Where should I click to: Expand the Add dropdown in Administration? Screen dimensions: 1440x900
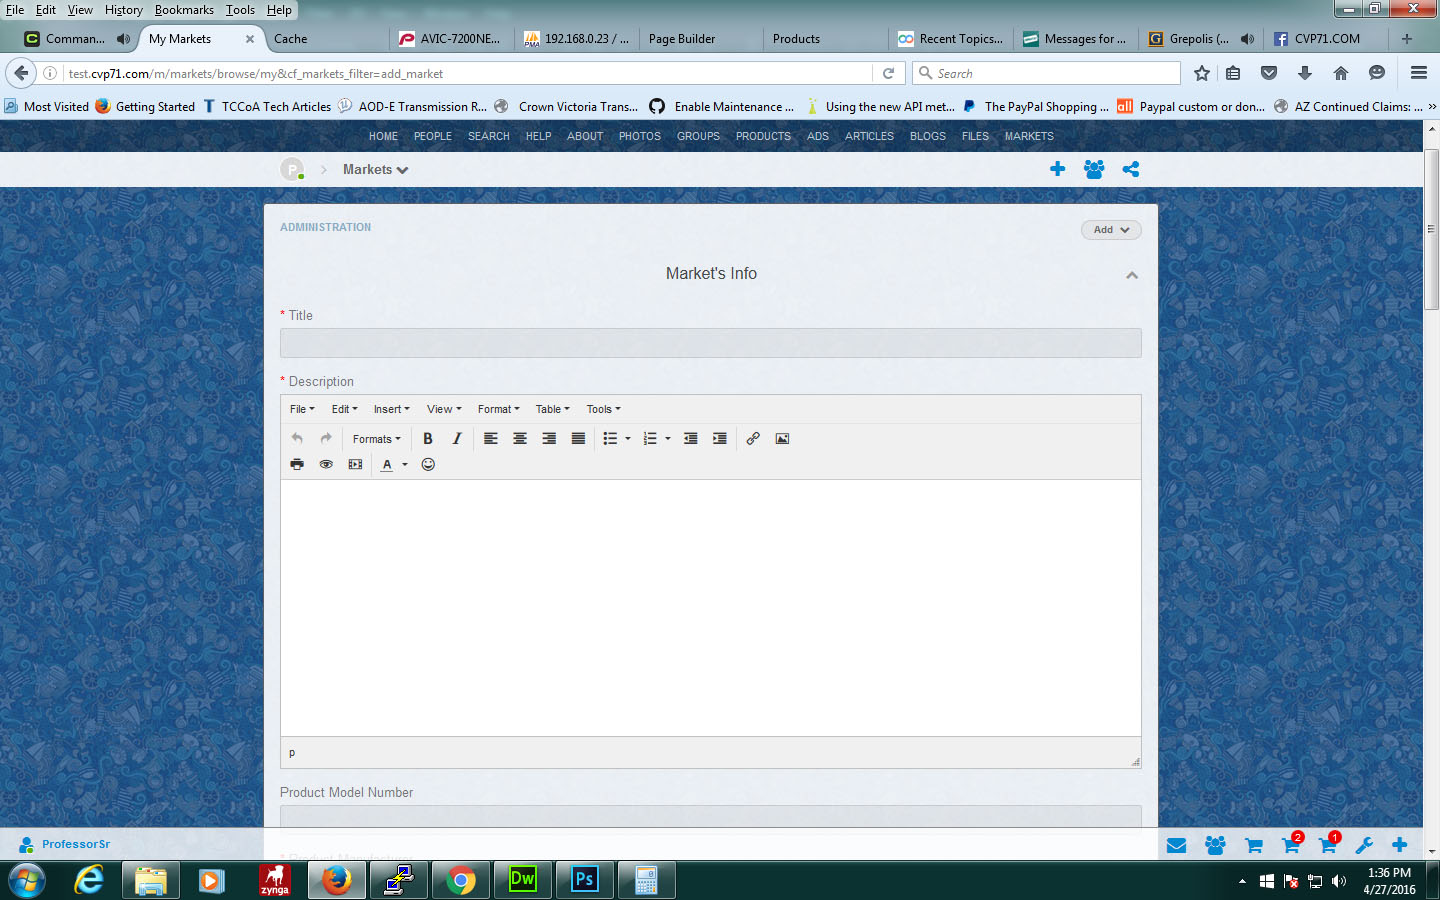click(1110, 230)
